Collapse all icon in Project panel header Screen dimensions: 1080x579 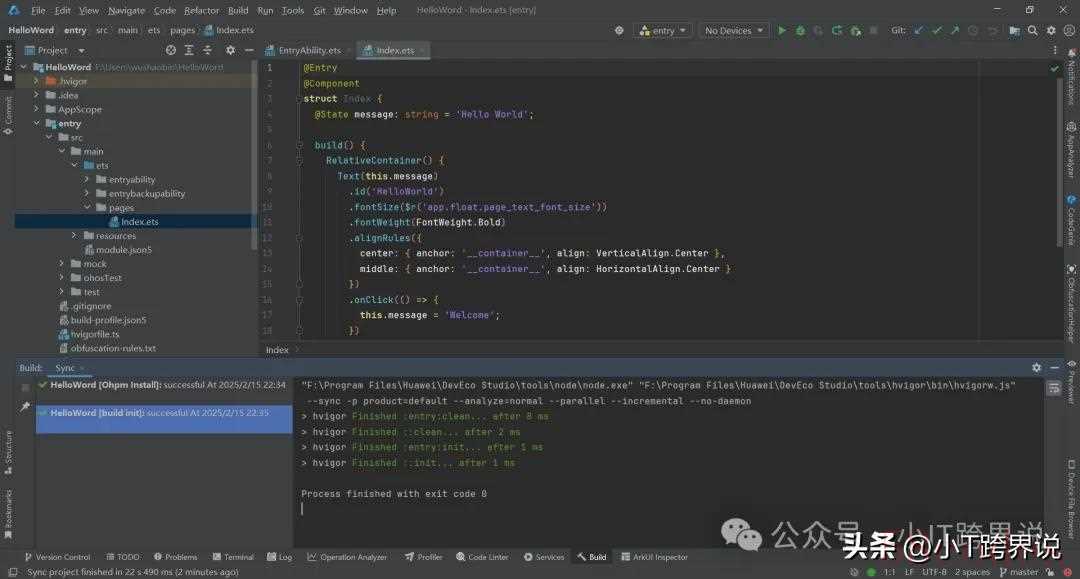tap(207, 50)
